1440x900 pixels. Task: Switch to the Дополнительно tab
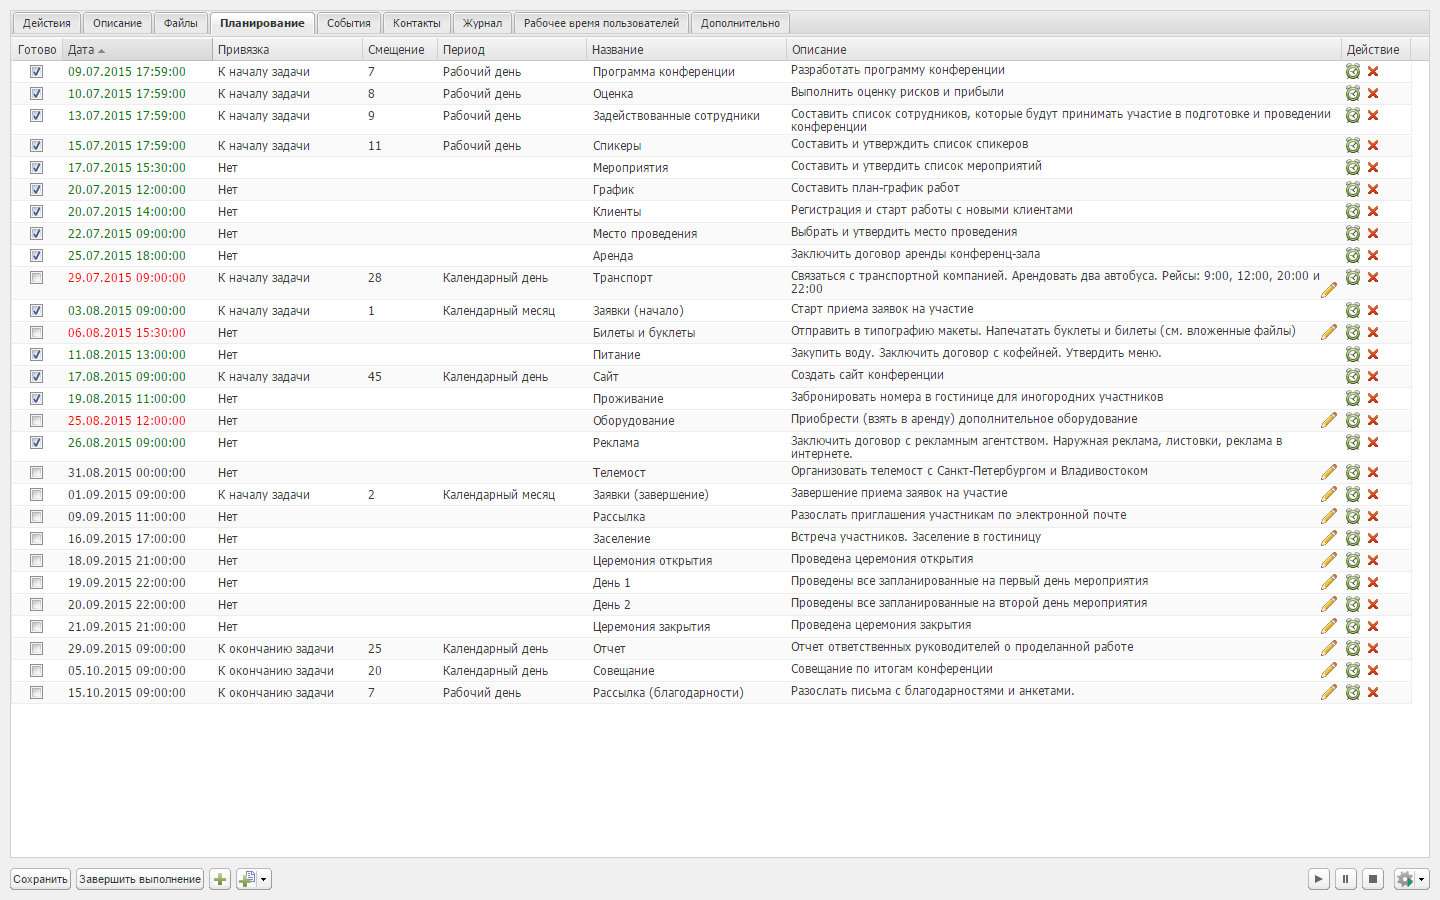(x=740, y=23)
